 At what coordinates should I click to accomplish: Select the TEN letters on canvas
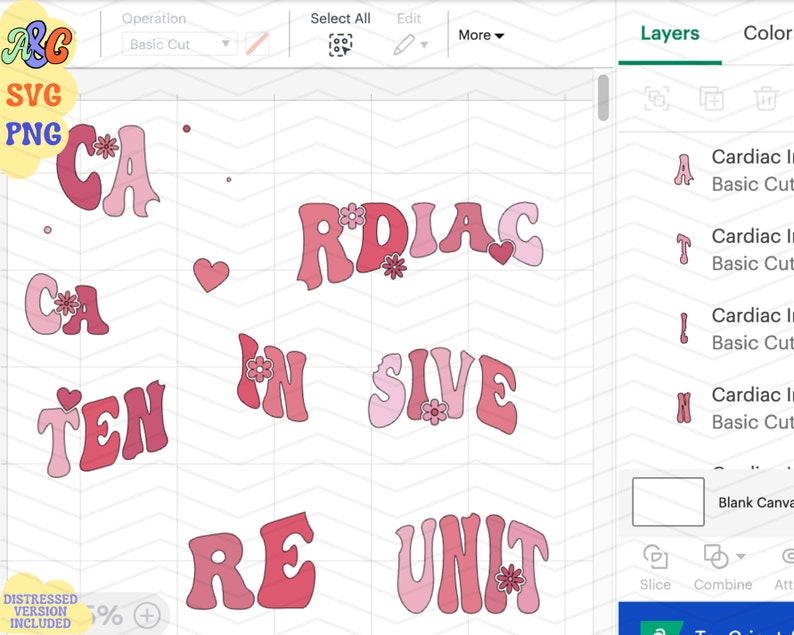(x=103, y=428)
